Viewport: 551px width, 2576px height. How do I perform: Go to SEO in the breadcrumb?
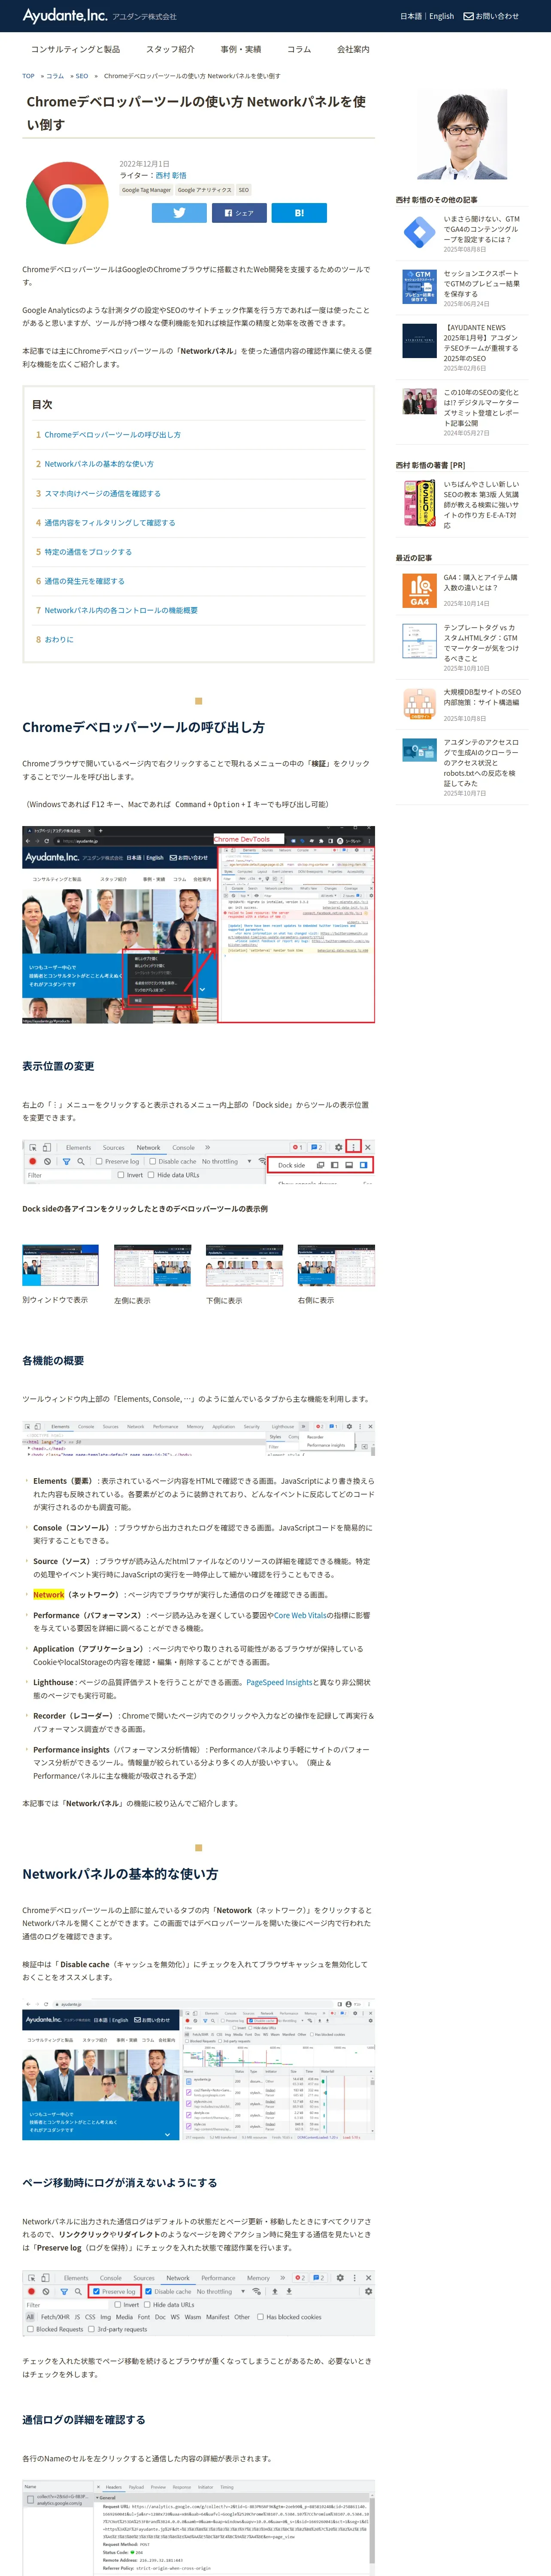point(81,76)
